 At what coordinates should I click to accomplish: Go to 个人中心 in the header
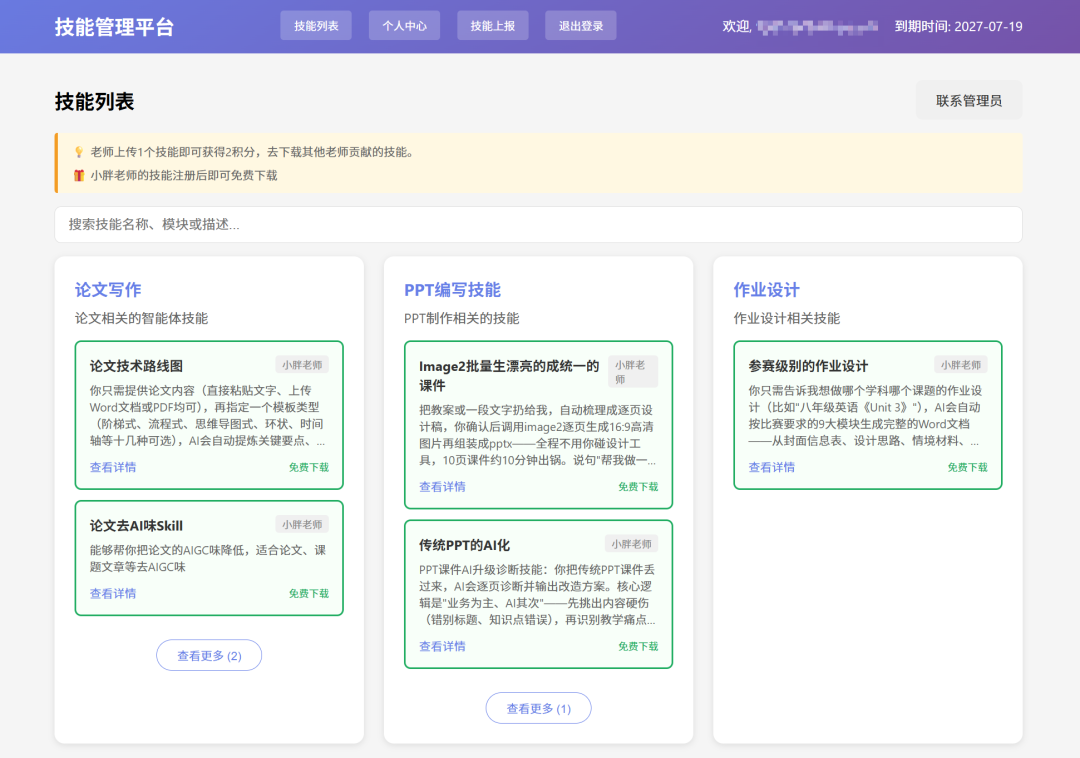[x=404, y=25]
